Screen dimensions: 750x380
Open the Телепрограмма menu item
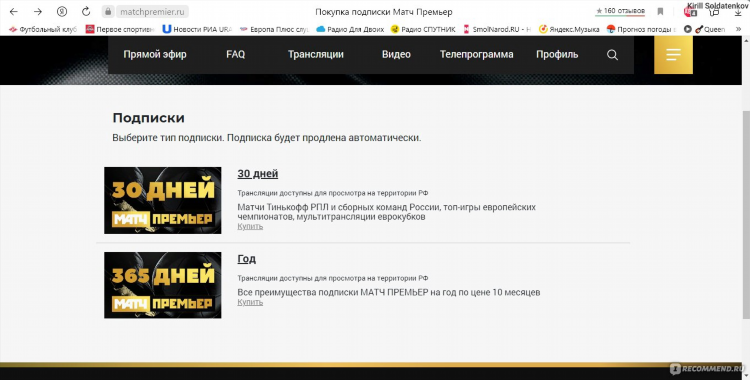click(476, 55)
